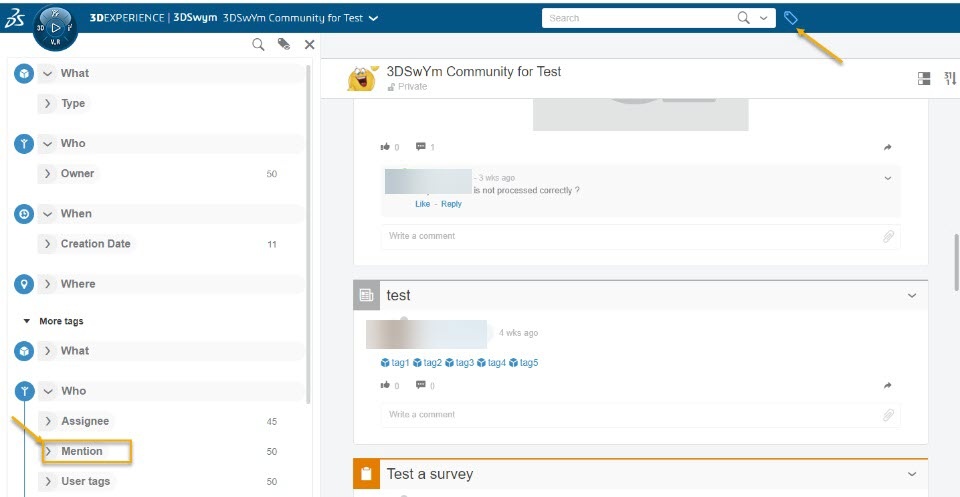The image size is (960, 497).
Task: Click the 3DS logo in the header
Action: coord(14,19)
